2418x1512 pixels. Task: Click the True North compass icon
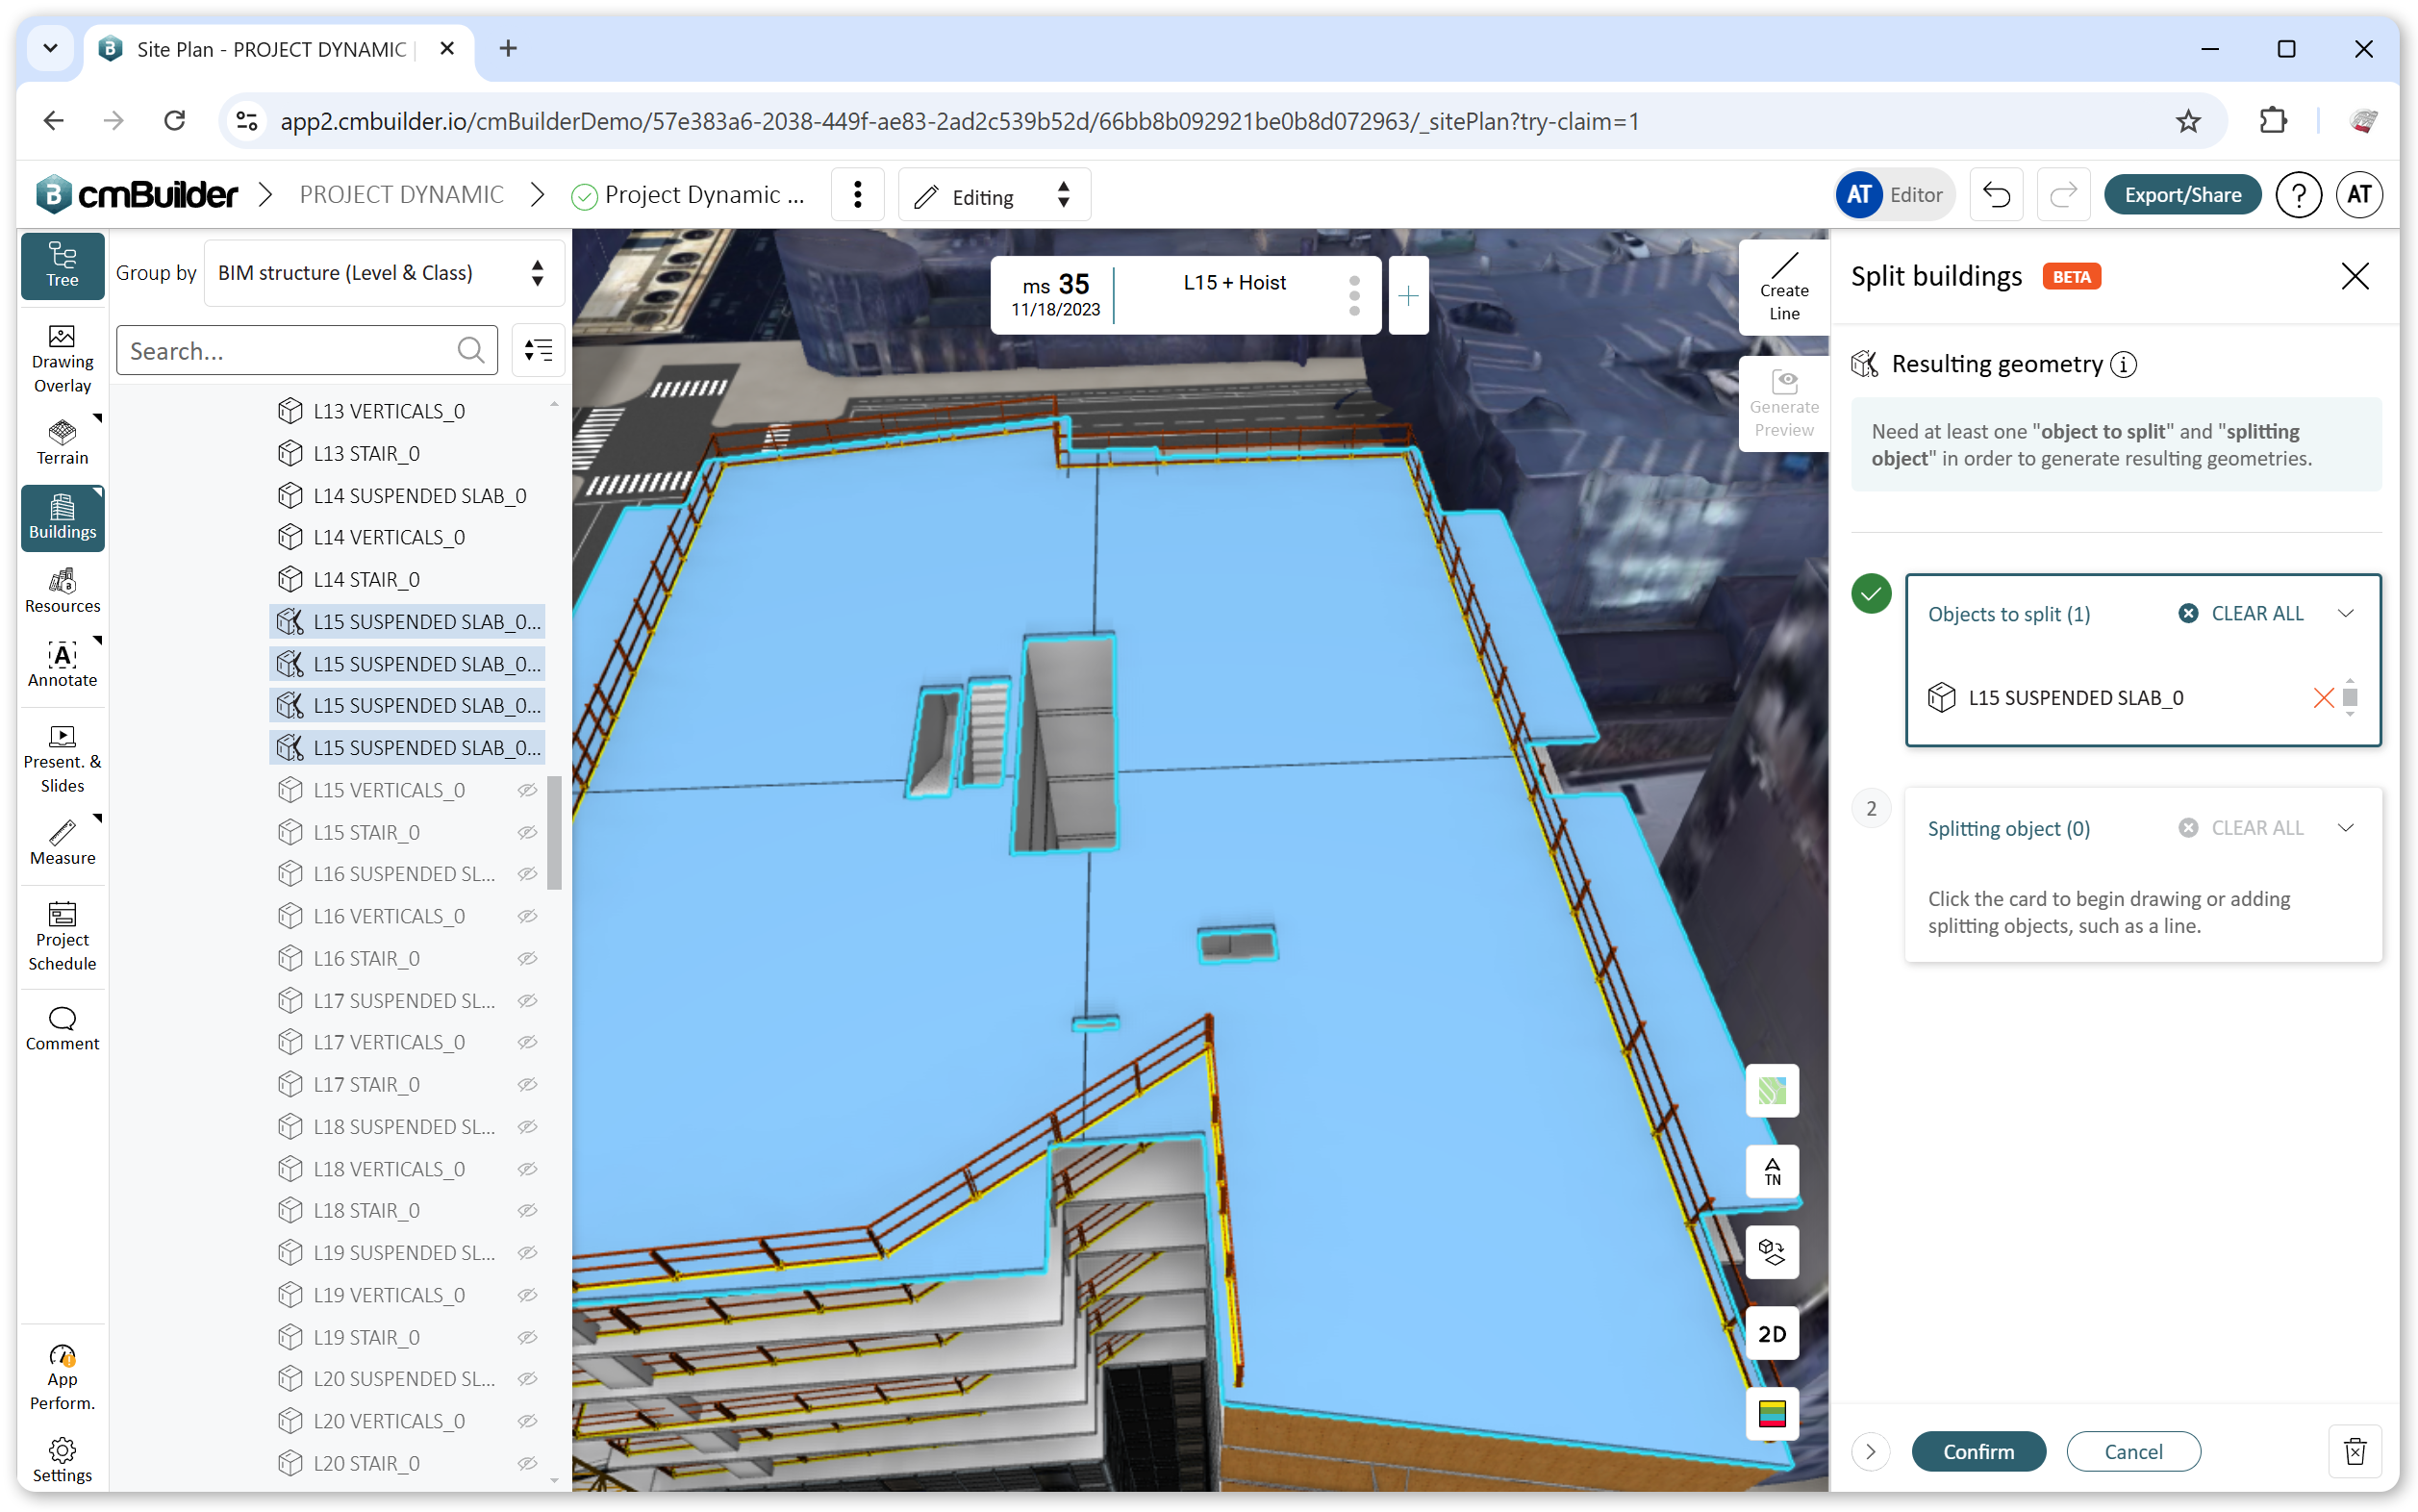1771,1171
